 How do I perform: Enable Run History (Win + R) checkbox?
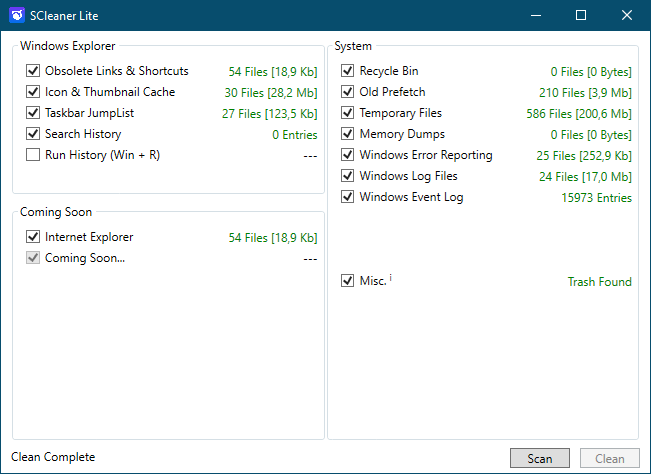[33, 155]
